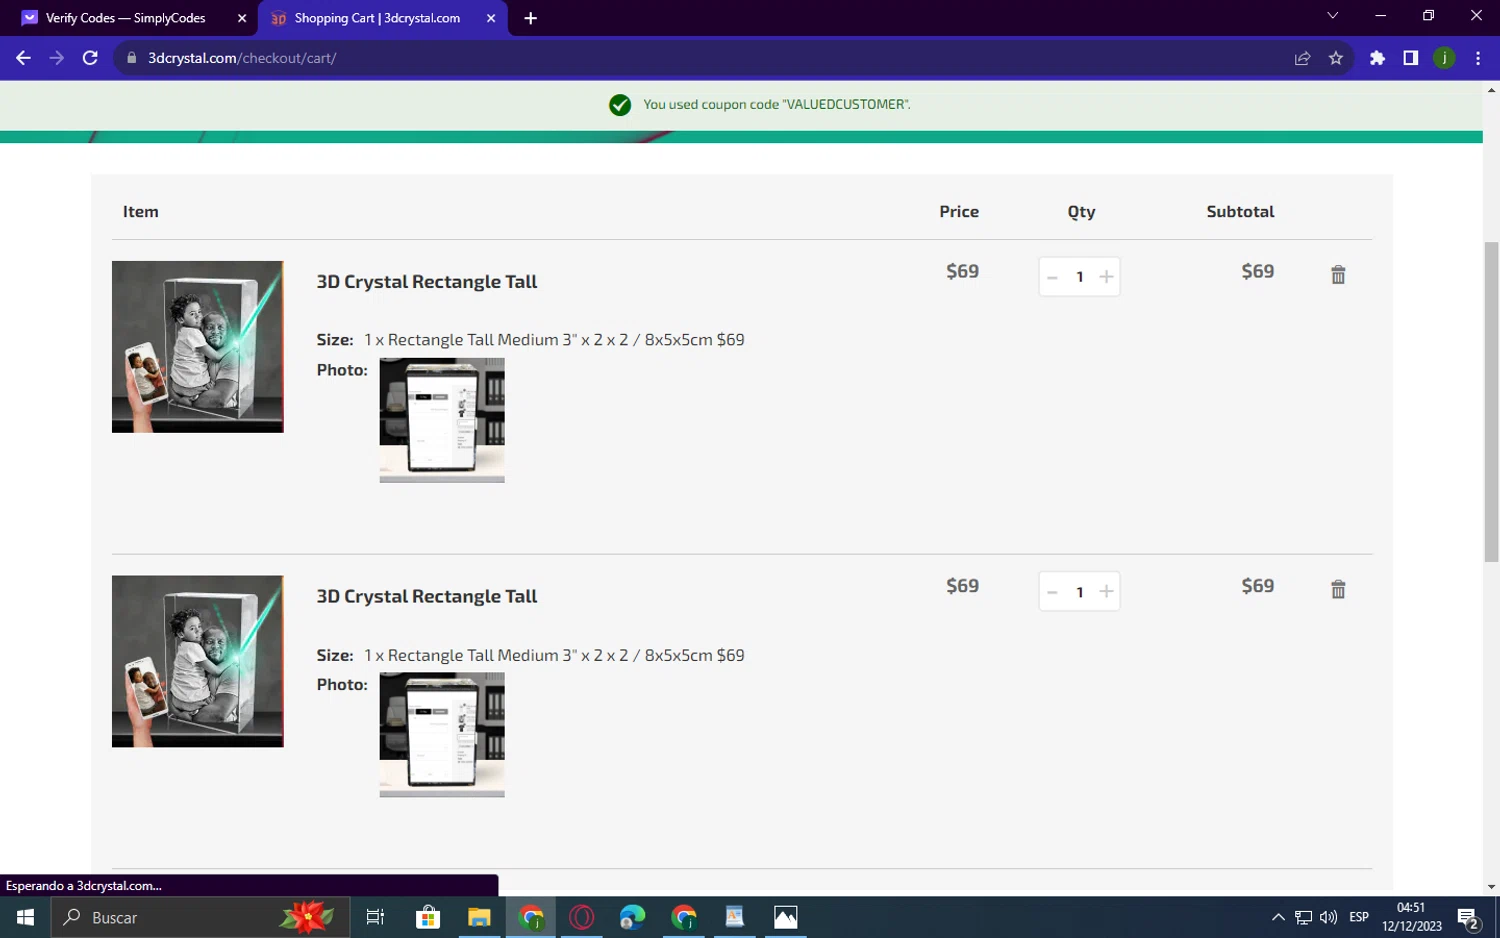1500x938 pixels.
Task: Open clock and calendar showing 04:51
Action: point(1411,917)
